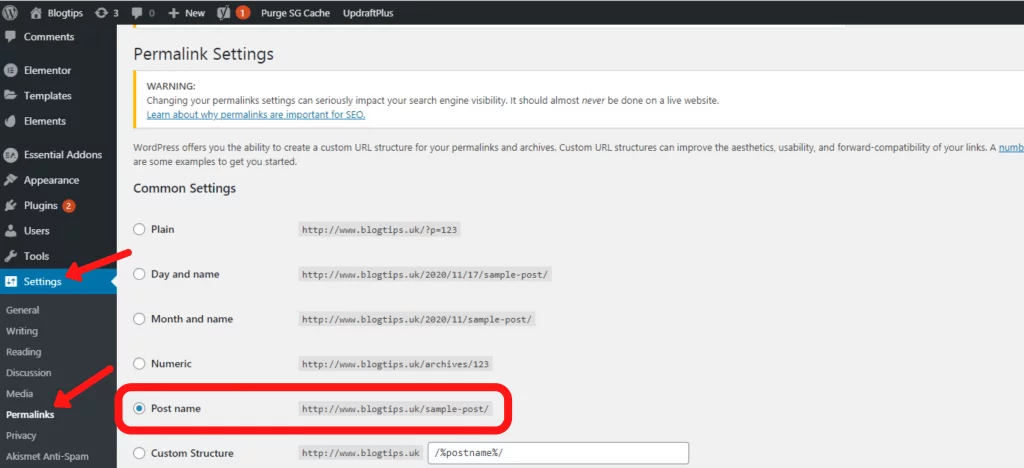
Task: Go to Privacy settings submenu
Action: pos(21,435)
